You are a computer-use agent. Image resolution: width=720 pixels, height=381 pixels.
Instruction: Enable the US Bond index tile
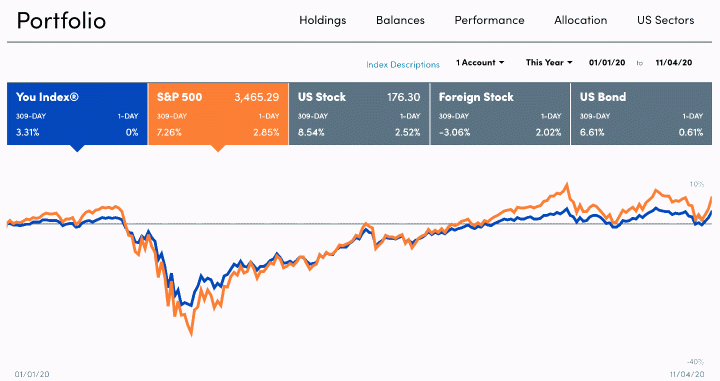click(x=641, y=114)
